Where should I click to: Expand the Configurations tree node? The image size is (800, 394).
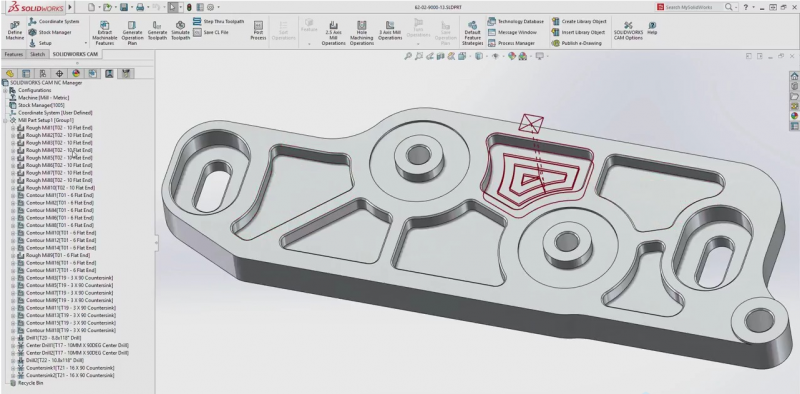[x=6, y=90]
